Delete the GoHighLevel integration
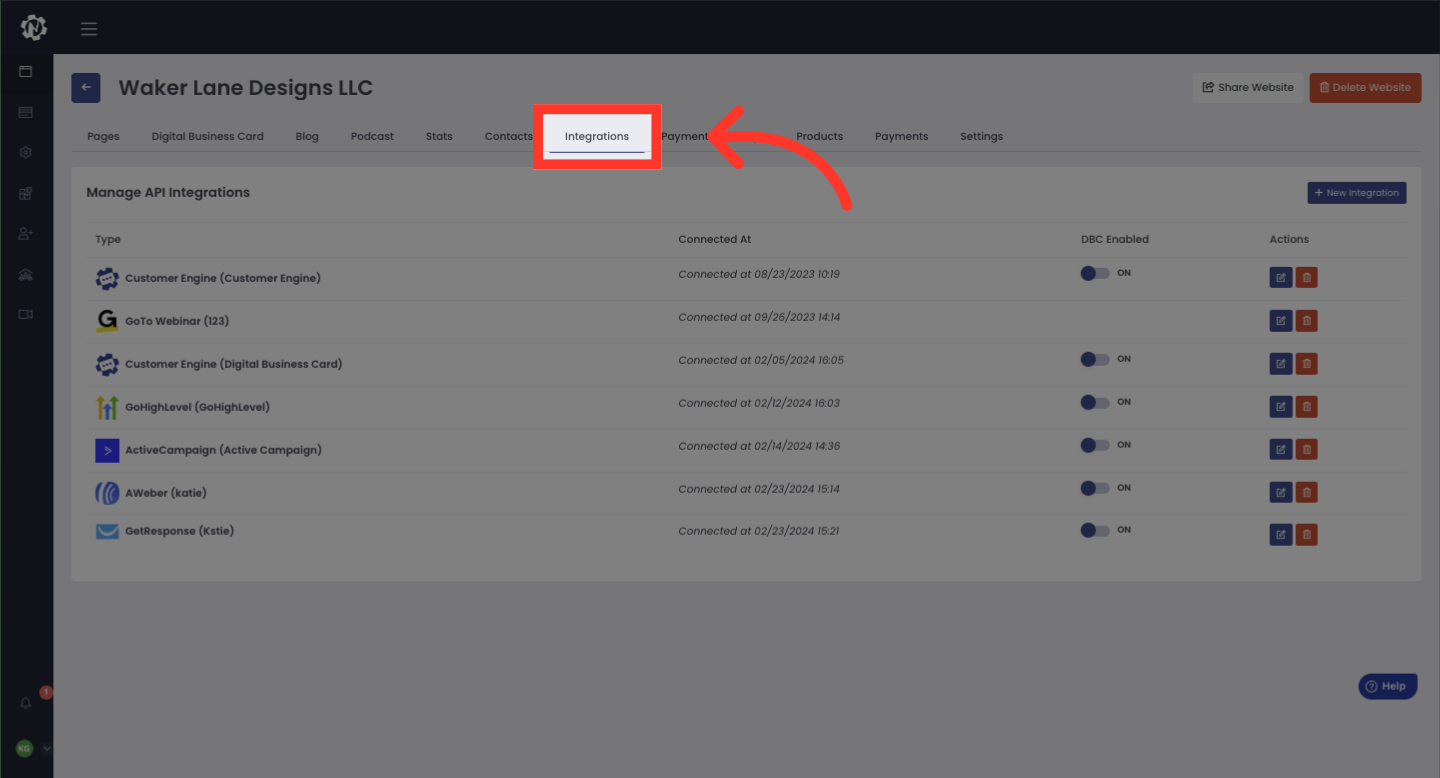Viewport: 1440px width, 778px height. 1306,407
